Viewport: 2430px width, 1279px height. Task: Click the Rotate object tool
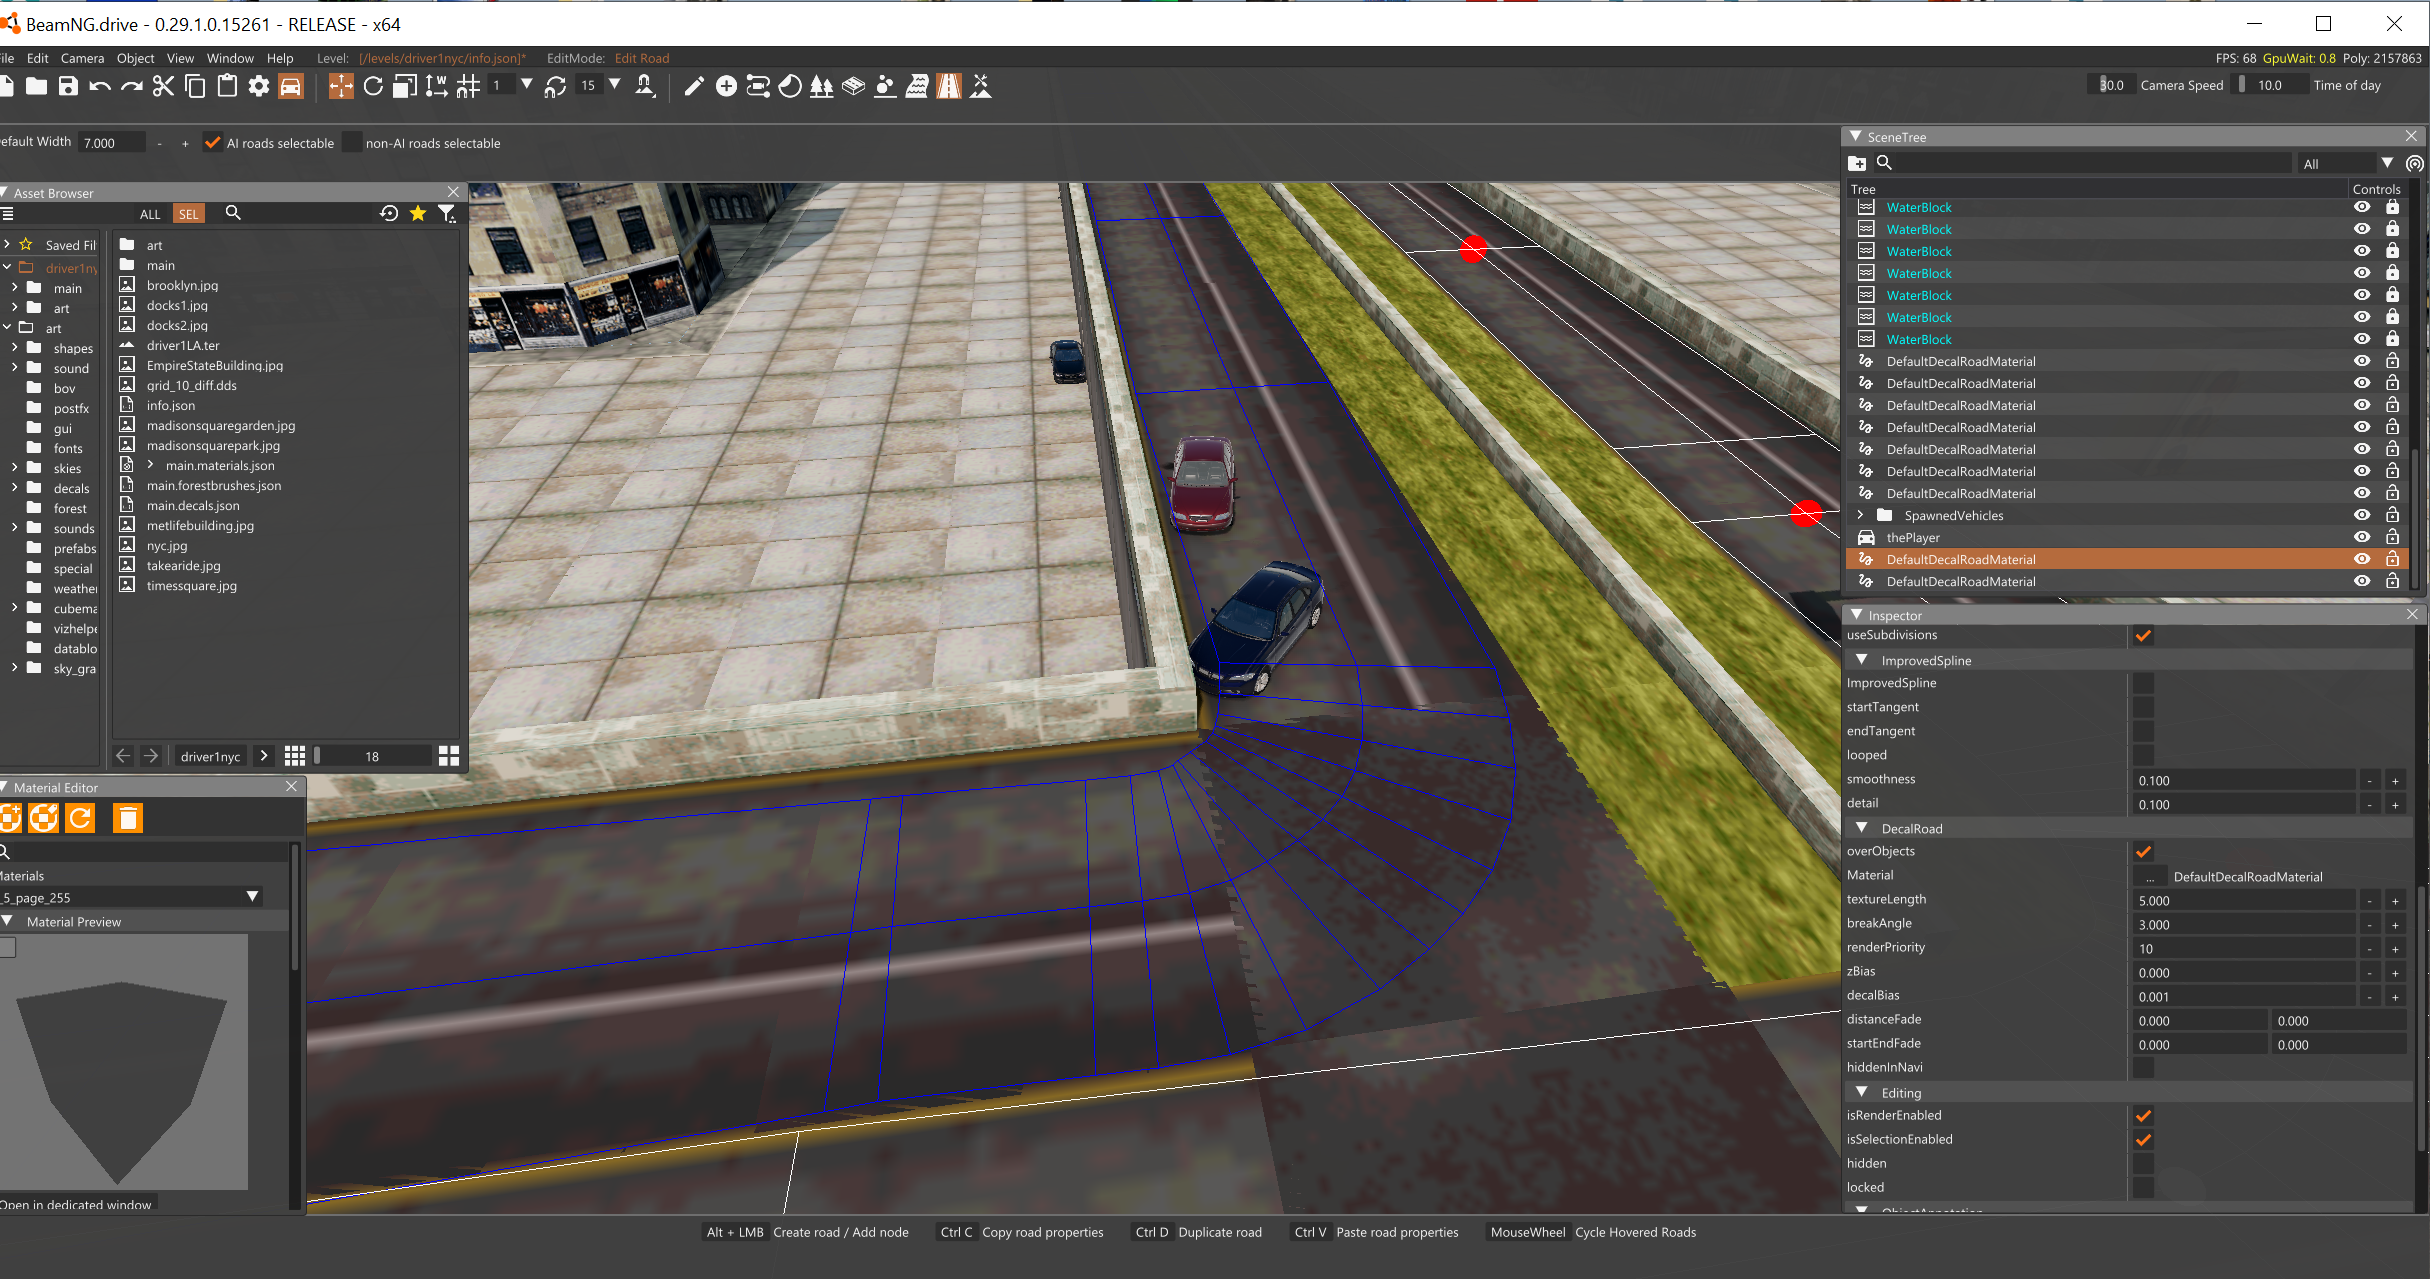tap(373, 87)
